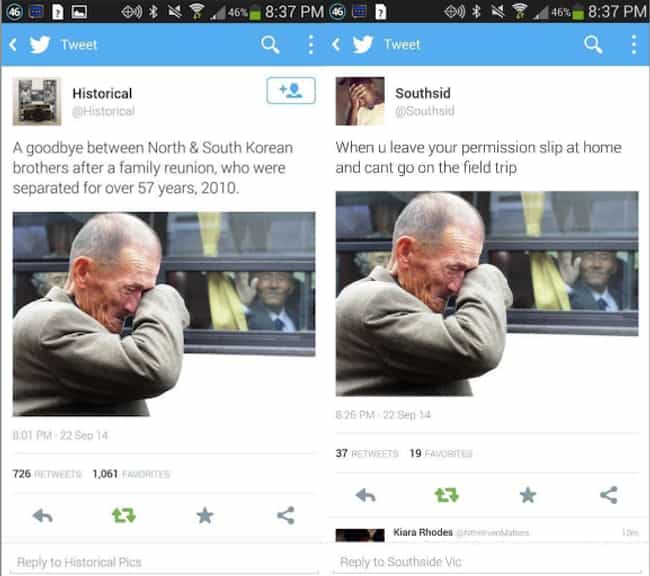Reply to the Southsid tweet via arrow icon
650x576 pixels.
coord(366,495)
